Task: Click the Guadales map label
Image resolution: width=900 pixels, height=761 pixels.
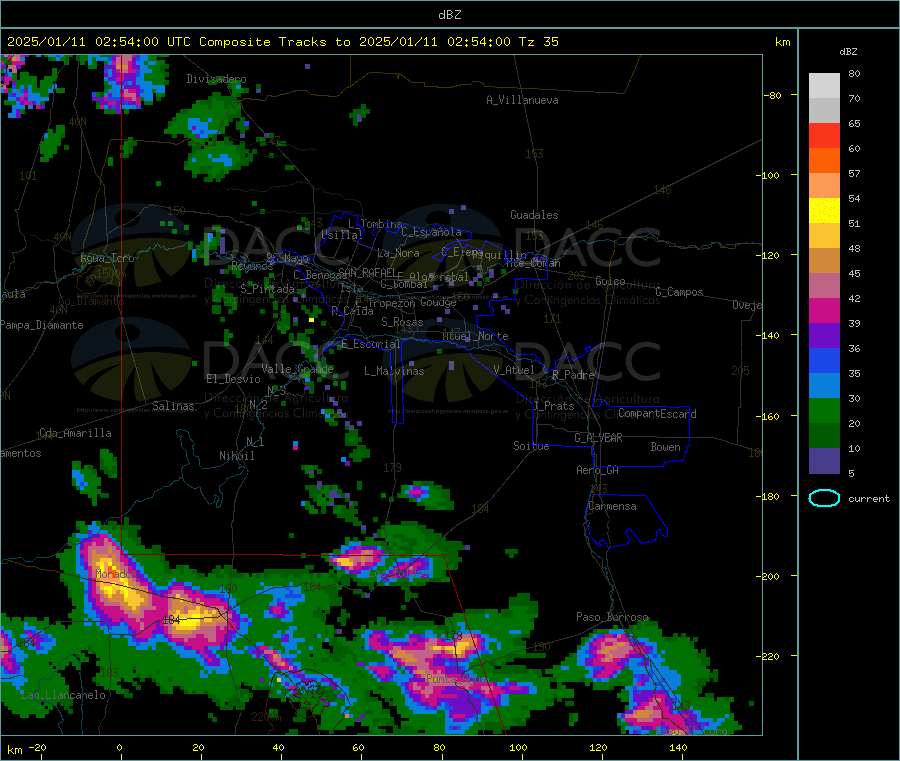Action: 534,215
